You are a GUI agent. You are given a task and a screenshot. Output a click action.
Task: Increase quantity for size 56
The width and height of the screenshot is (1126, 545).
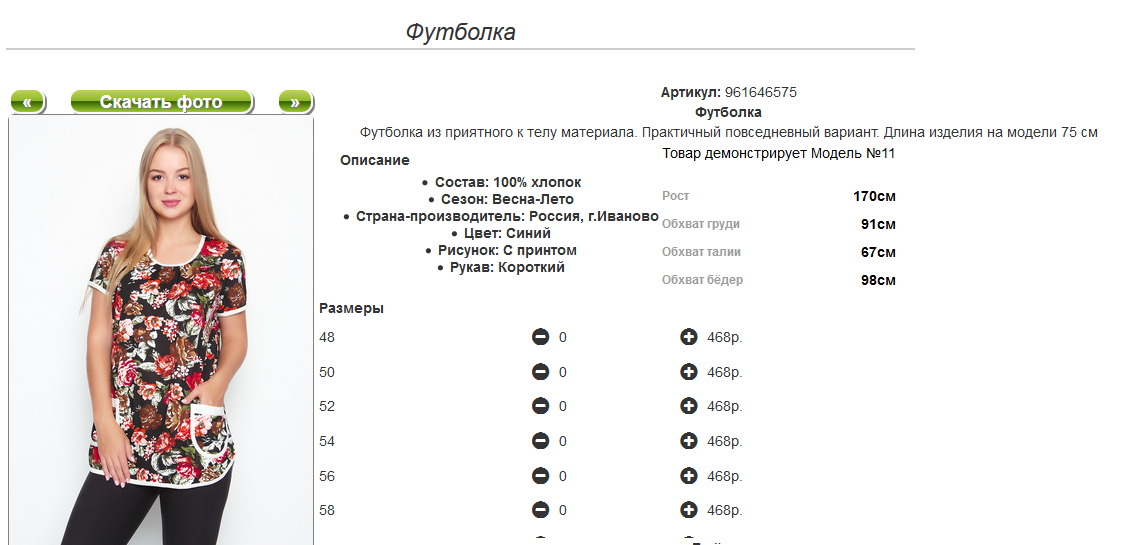[689, 476]
